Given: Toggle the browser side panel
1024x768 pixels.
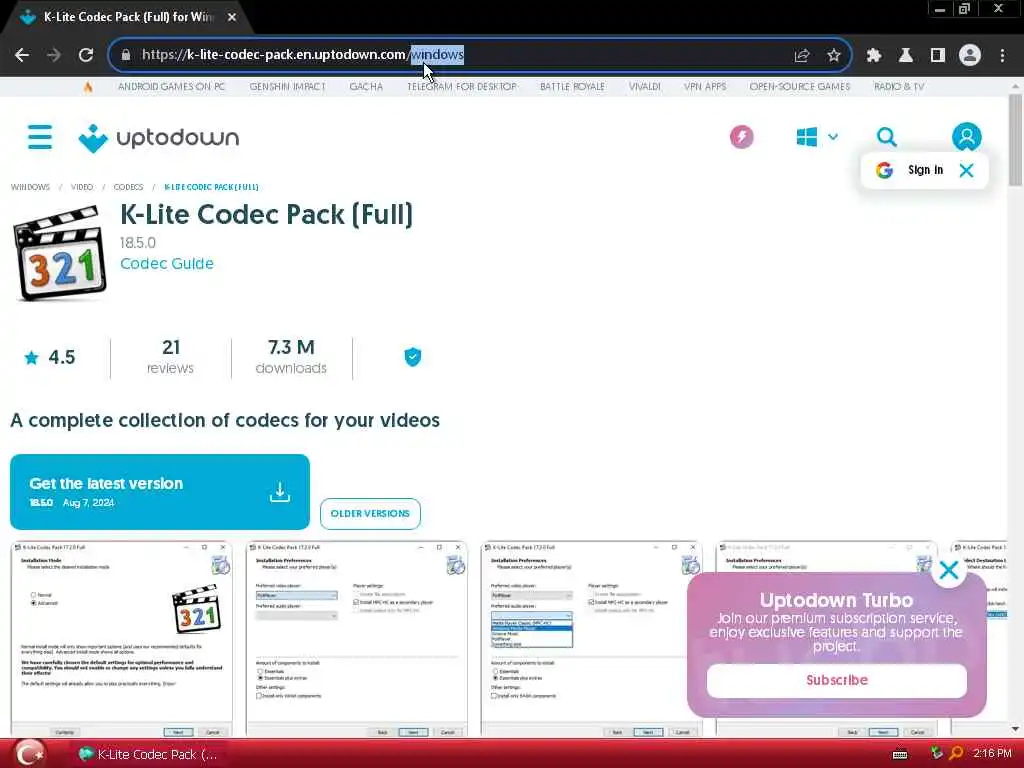Looking at the screenshot, I should pyautogui.click(x=938, y=56).
